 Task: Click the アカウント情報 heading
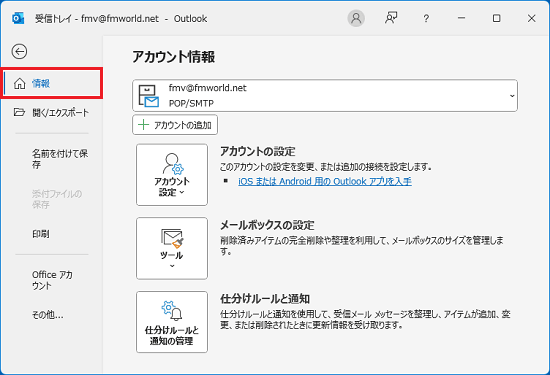click(x=174, y=57)
